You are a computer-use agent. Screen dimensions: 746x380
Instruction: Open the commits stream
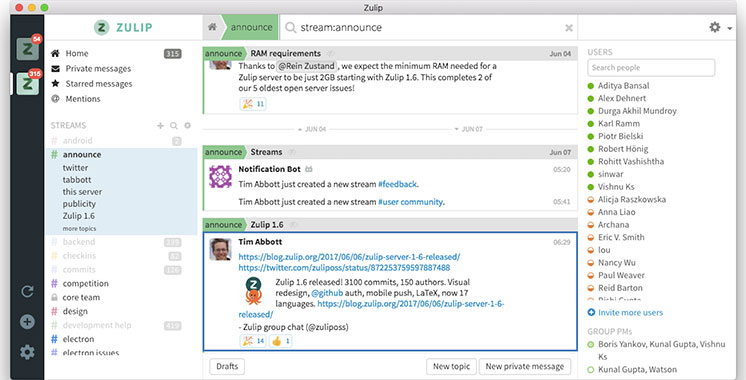79,269
